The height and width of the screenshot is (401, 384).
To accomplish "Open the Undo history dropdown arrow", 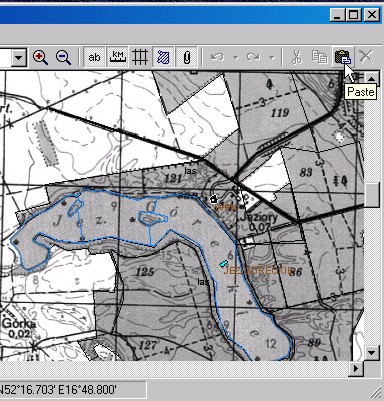I will pos(236,58).
